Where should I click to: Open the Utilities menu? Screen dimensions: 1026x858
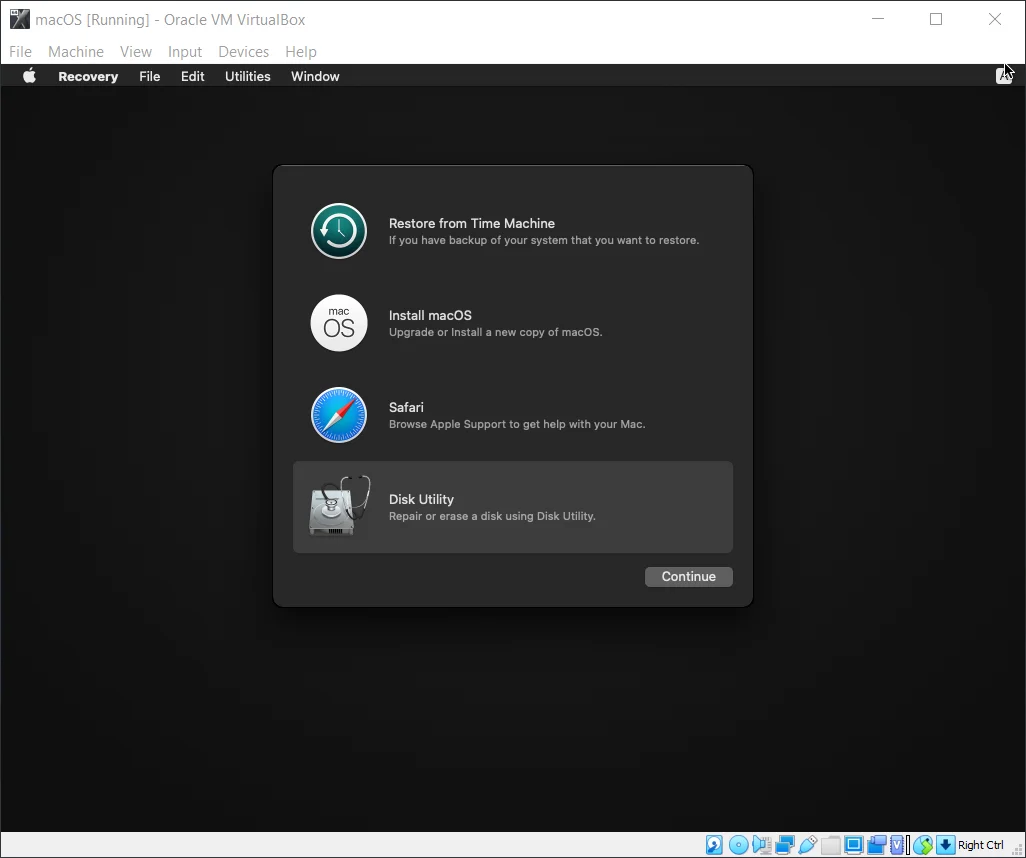coord(248,77)
